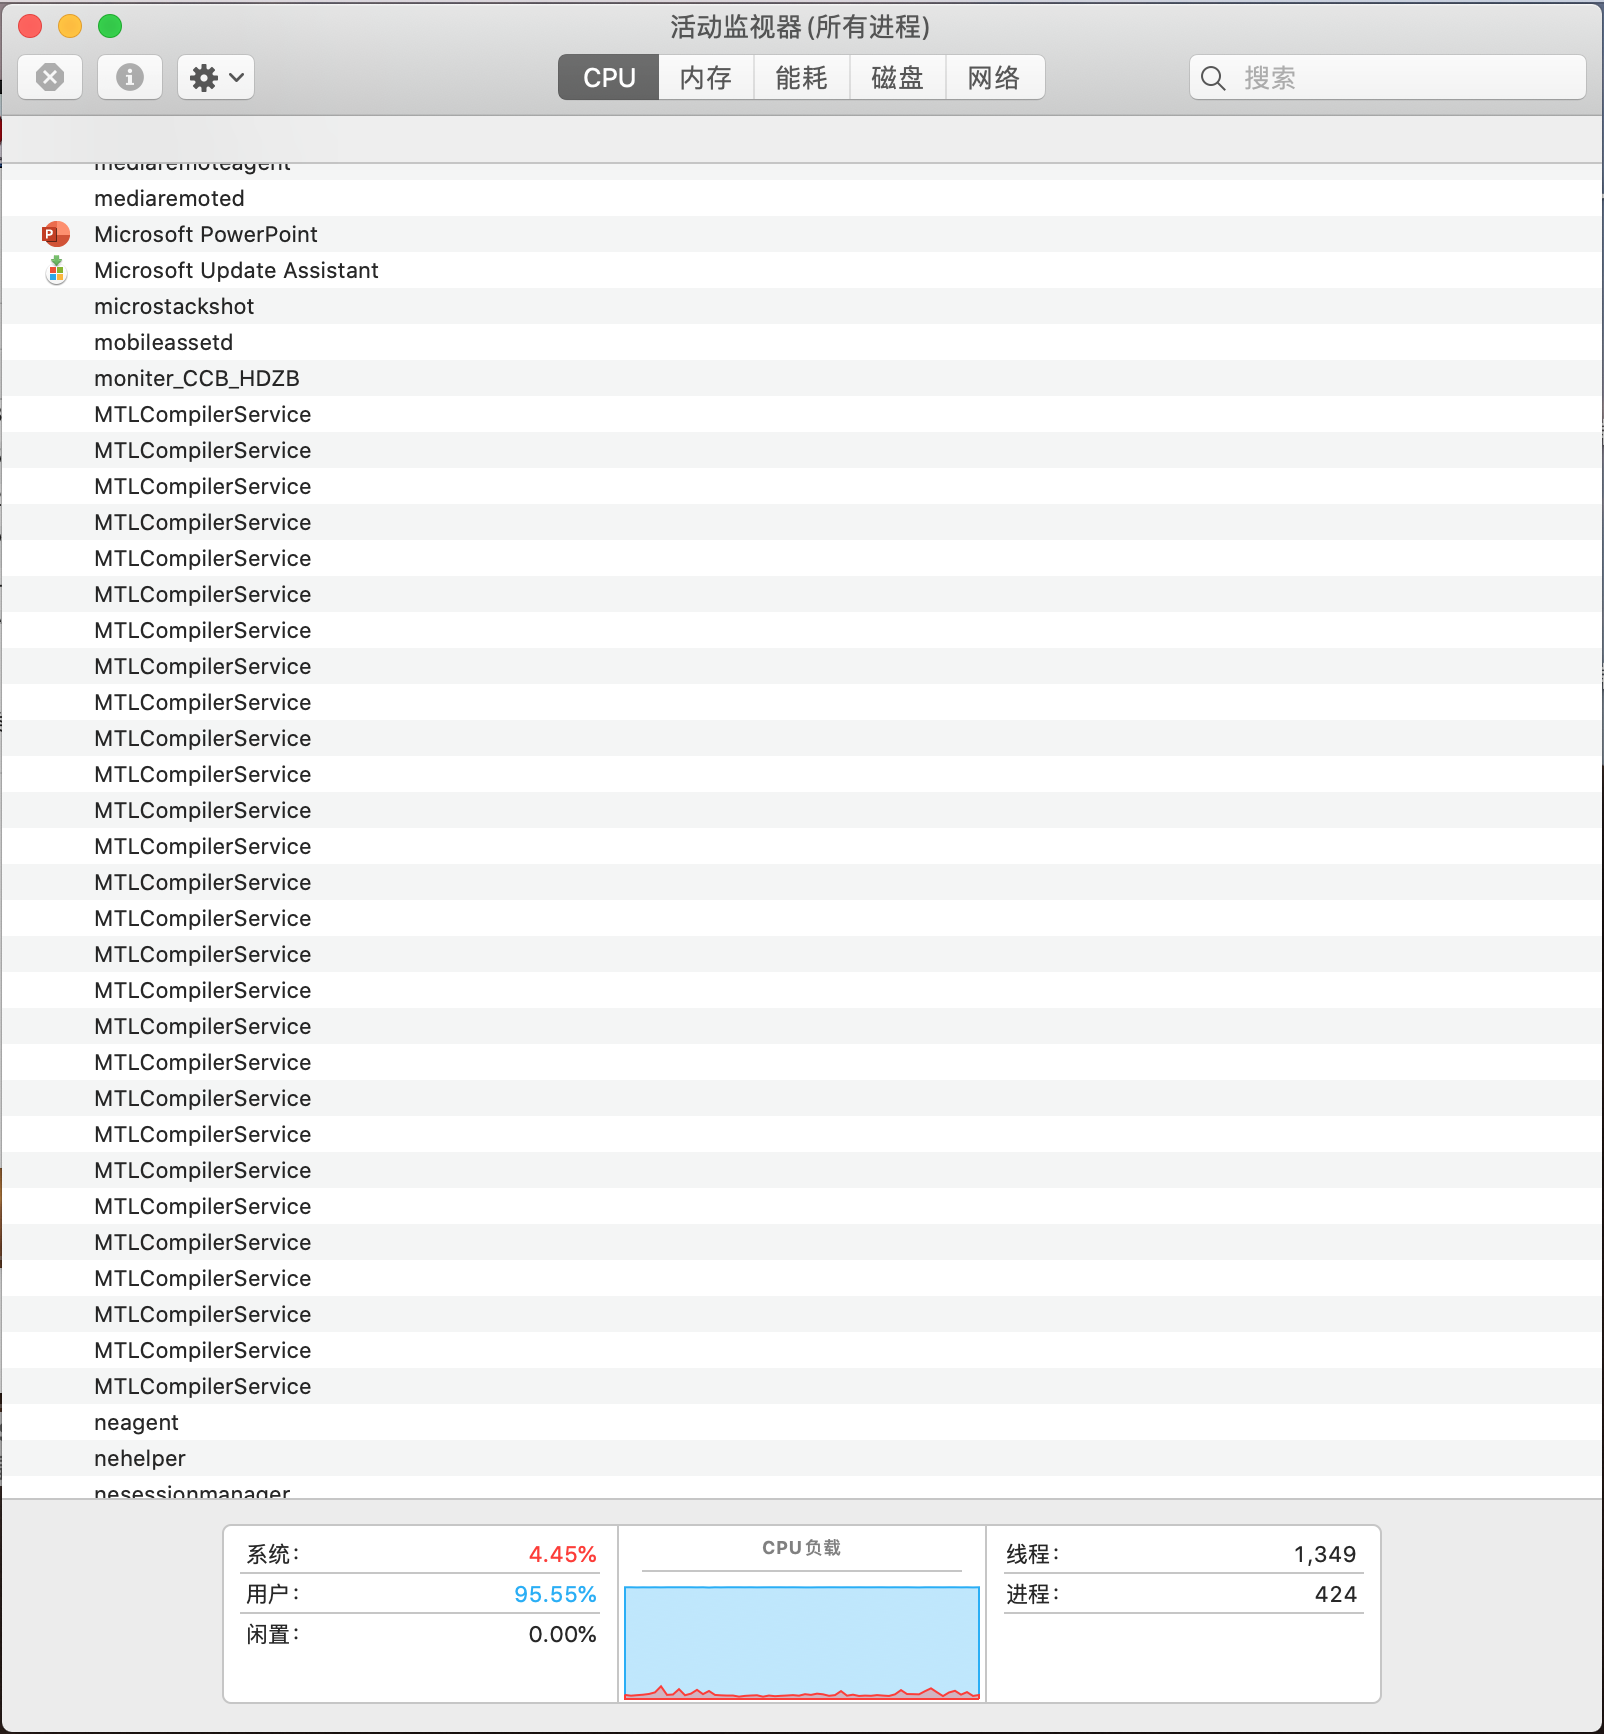The height and width of the screenshot is (1734, 1604).
Task: Highlight the microstackshot process
Action: [x=174, y=306]
